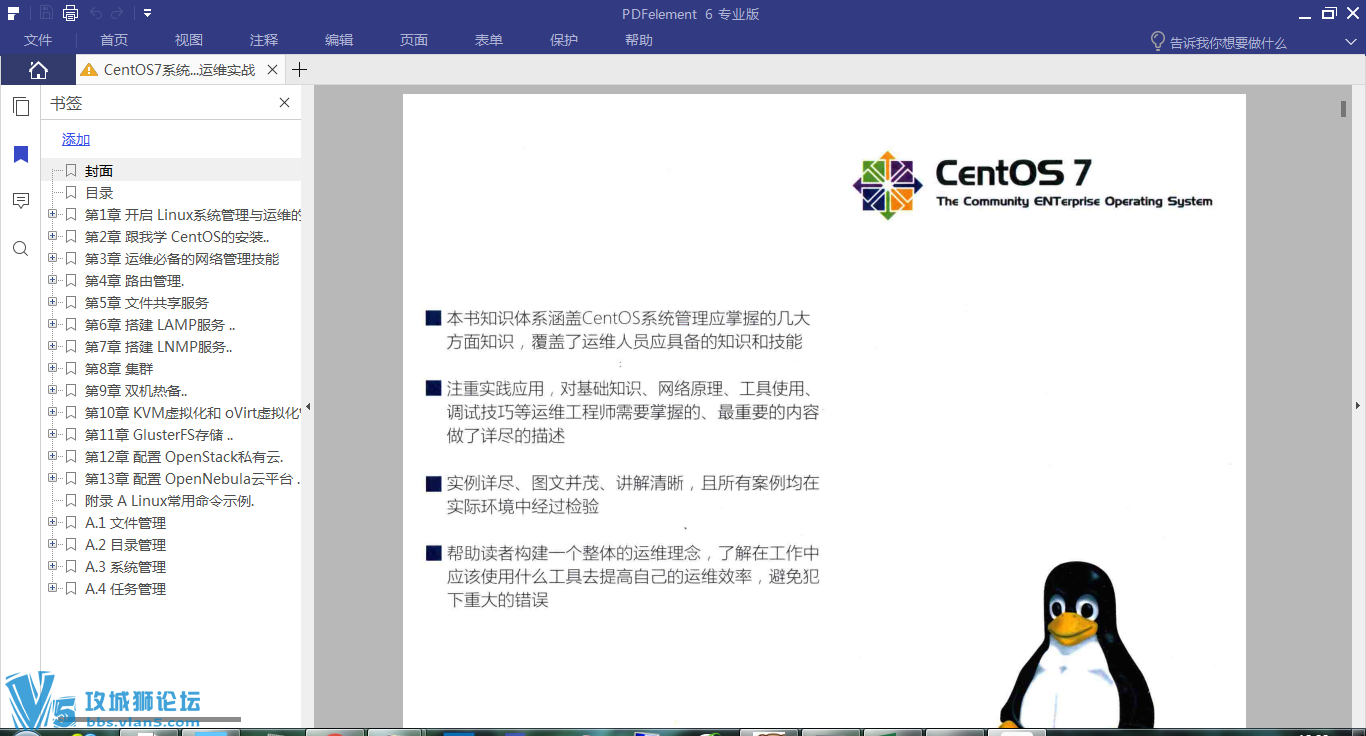The width and height of the screenshot is (1366, 736).
Task: Click the warning icon on CentOS7 tab
Action: point(89,70)
